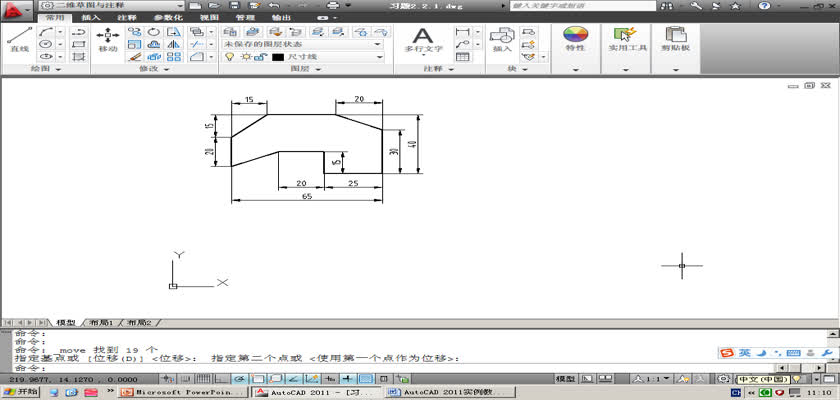The width and height of the screenshot is (840, 400).
Task: Open the current layer dropdown 尺寸线
Action: 303,57
